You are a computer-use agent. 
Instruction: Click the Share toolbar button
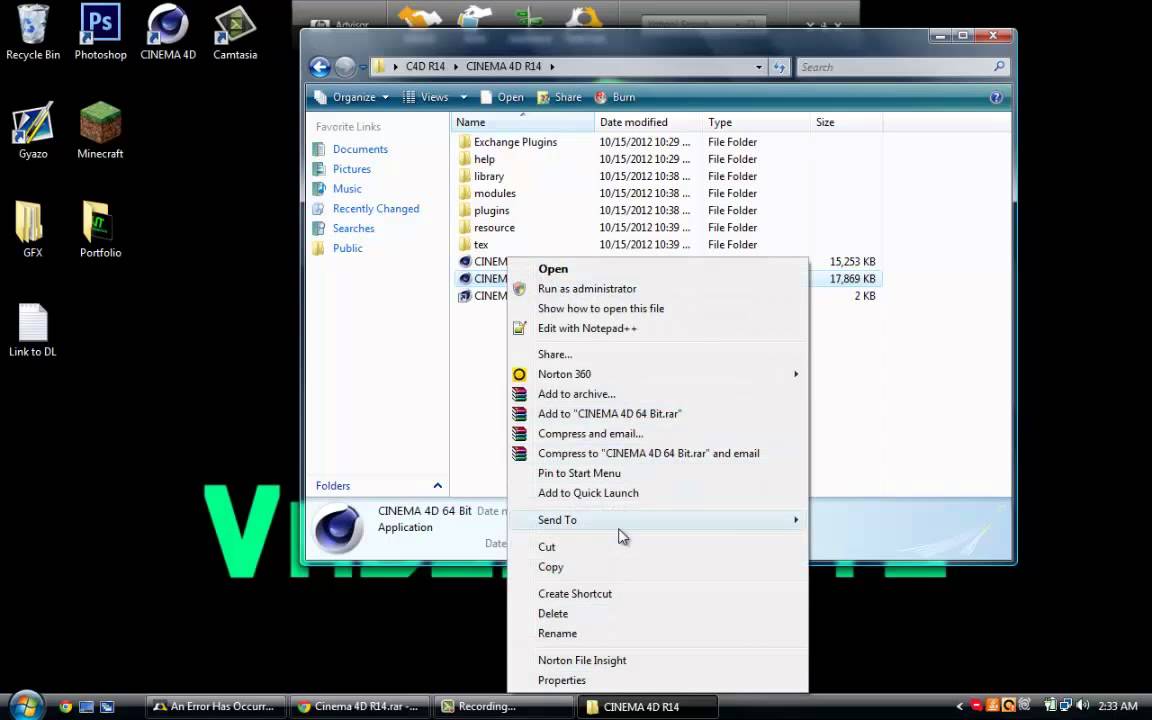(x=559, y=97)
